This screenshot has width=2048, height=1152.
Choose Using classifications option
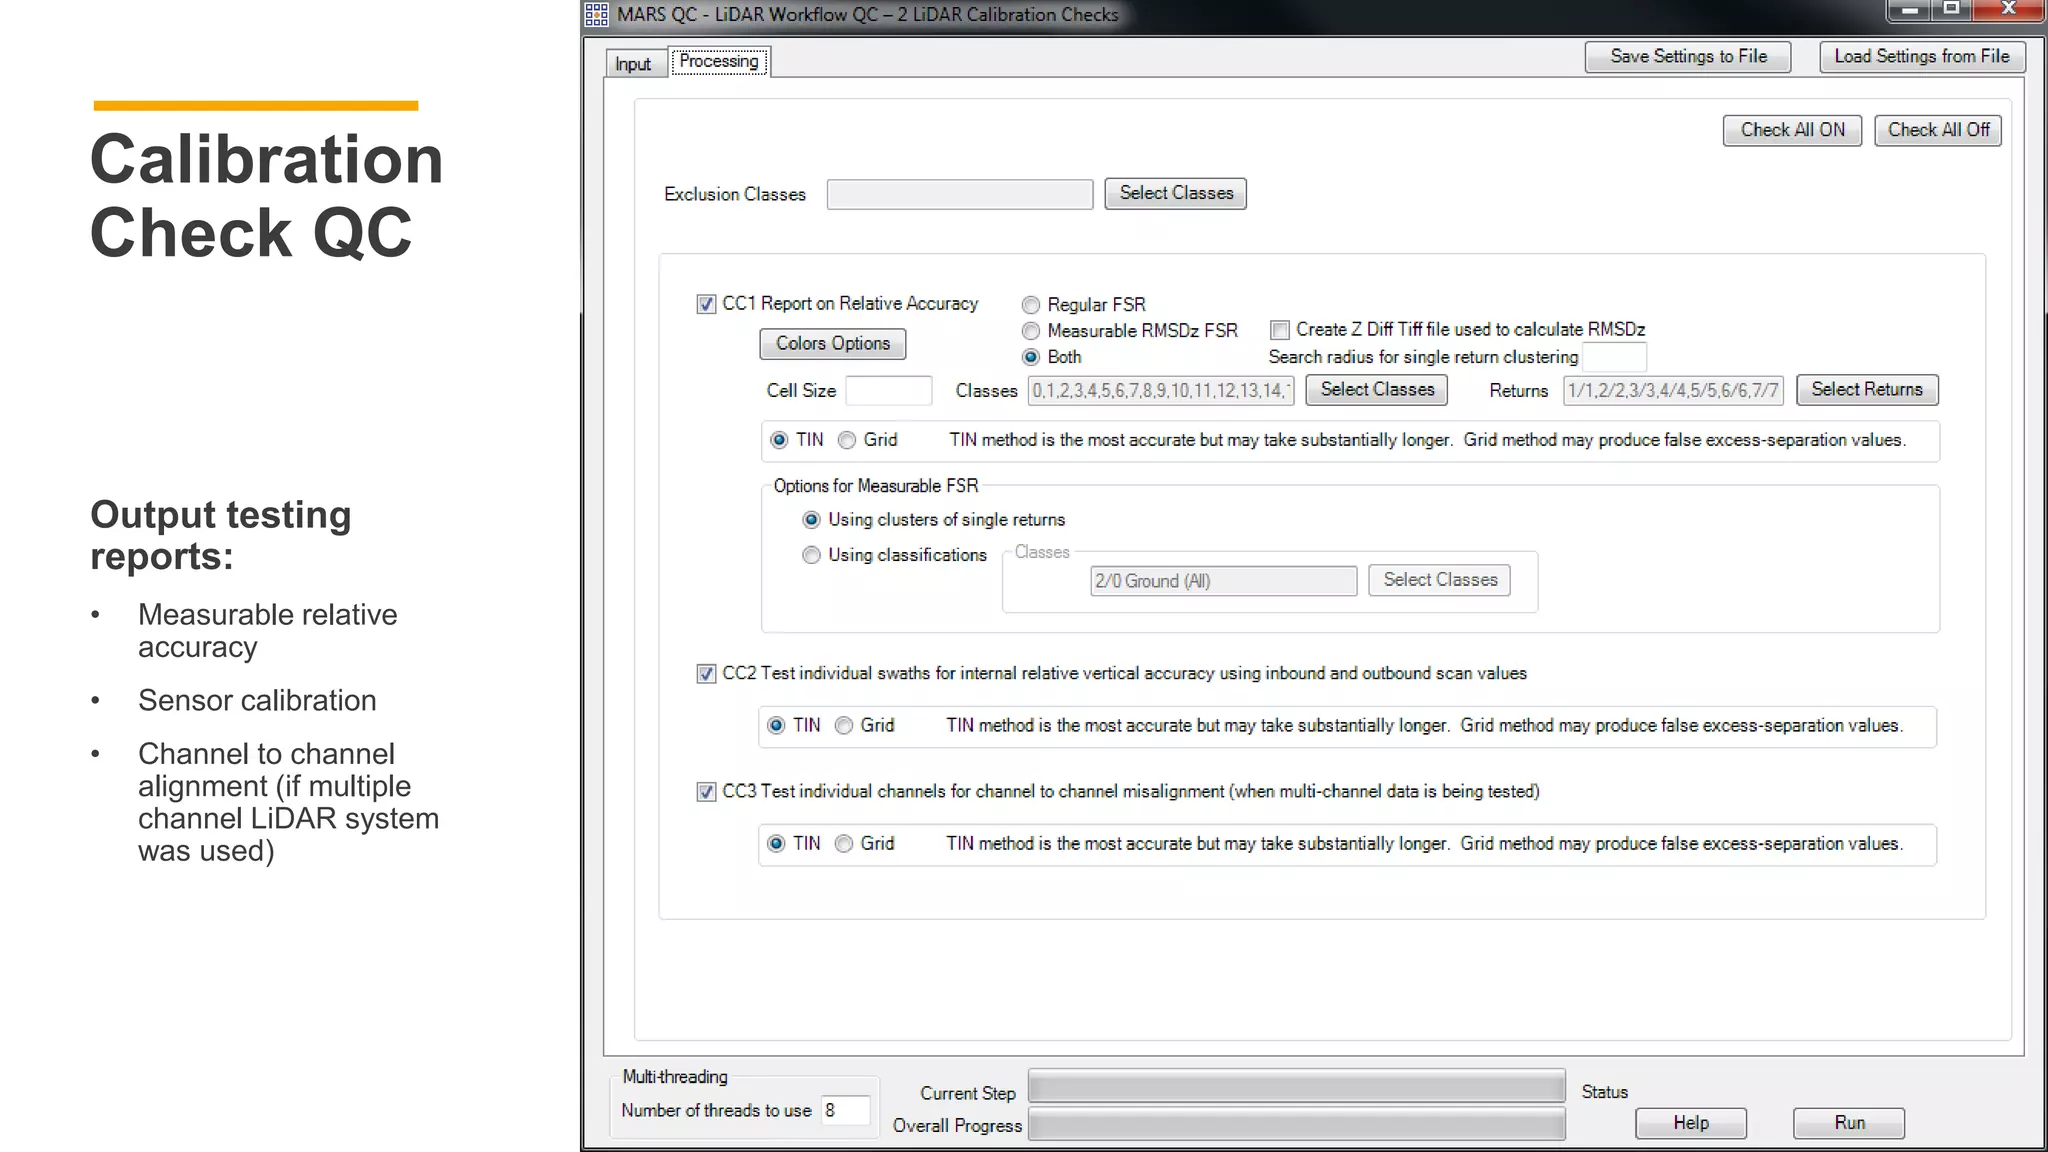811,555
